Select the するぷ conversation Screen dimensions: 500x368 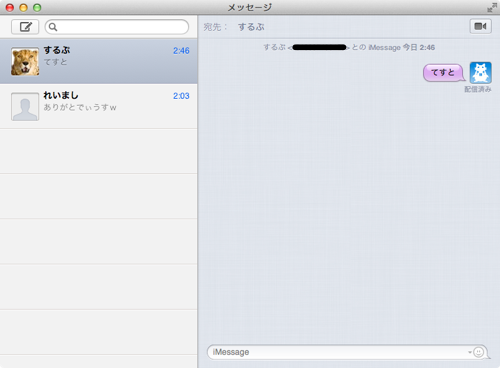[99, 61]
